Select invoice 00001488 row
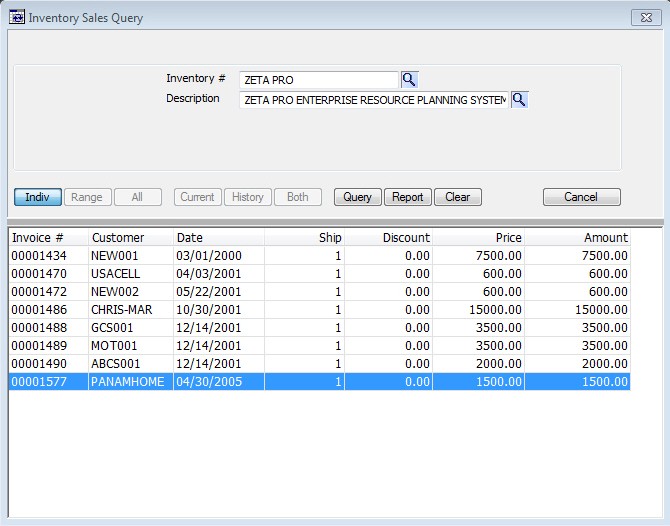This screenshot has height=526, width=670. [320, 327]
